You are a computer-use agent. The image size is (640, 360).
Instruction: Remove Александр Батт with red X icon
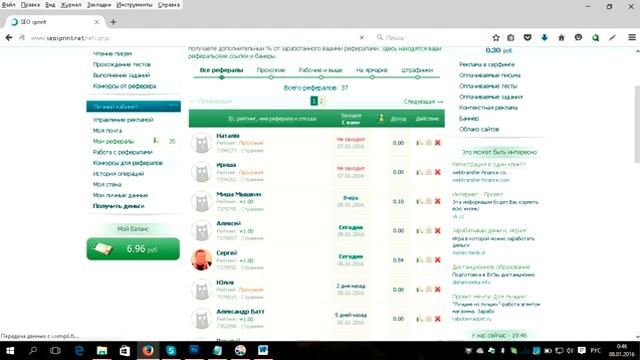tap(438, 319)
